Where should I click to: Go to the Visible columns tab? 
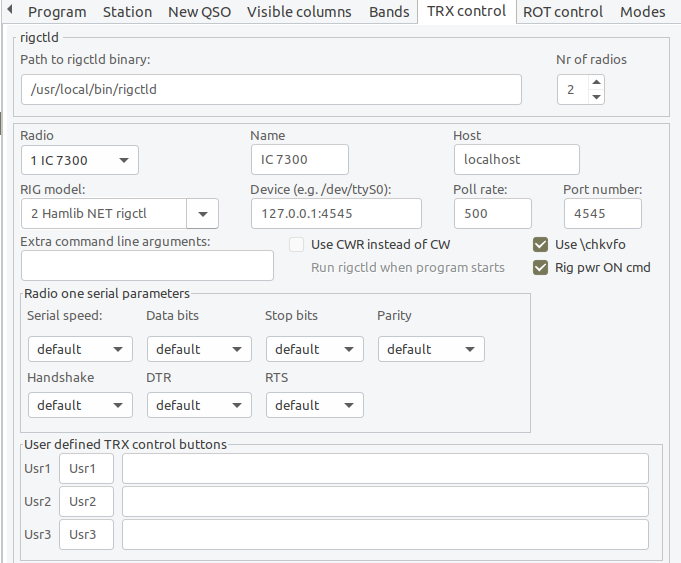(299, 12)
